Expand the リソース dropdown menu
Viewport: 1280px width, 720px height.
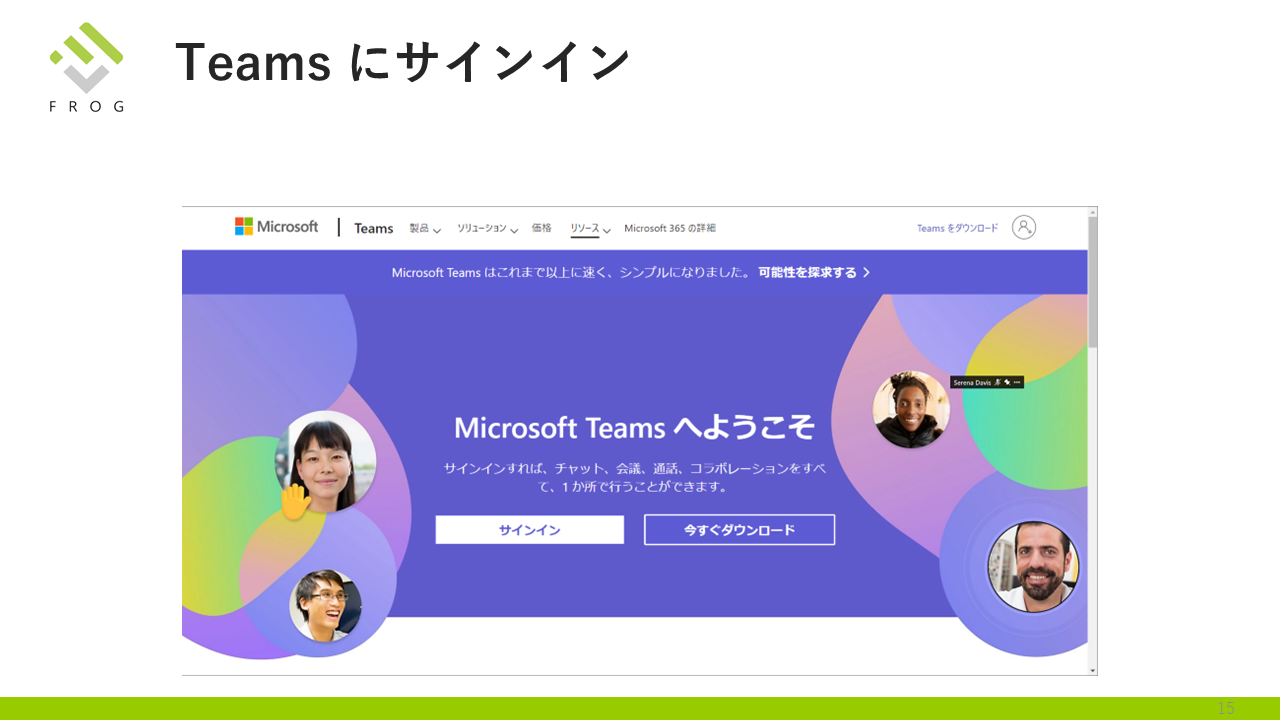(x=590, y=228)
